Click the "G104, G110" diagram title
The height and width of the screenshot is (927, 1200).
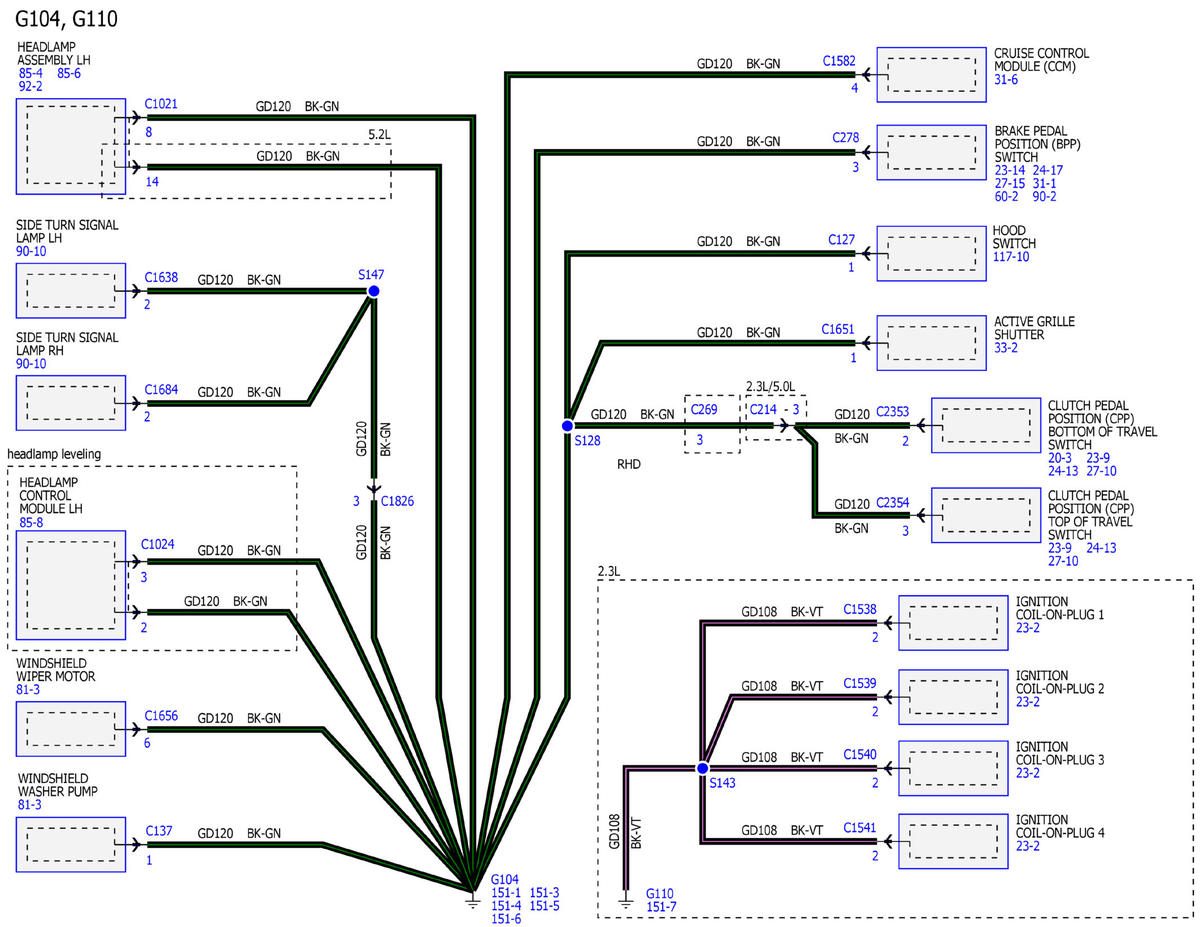point(68,17)
